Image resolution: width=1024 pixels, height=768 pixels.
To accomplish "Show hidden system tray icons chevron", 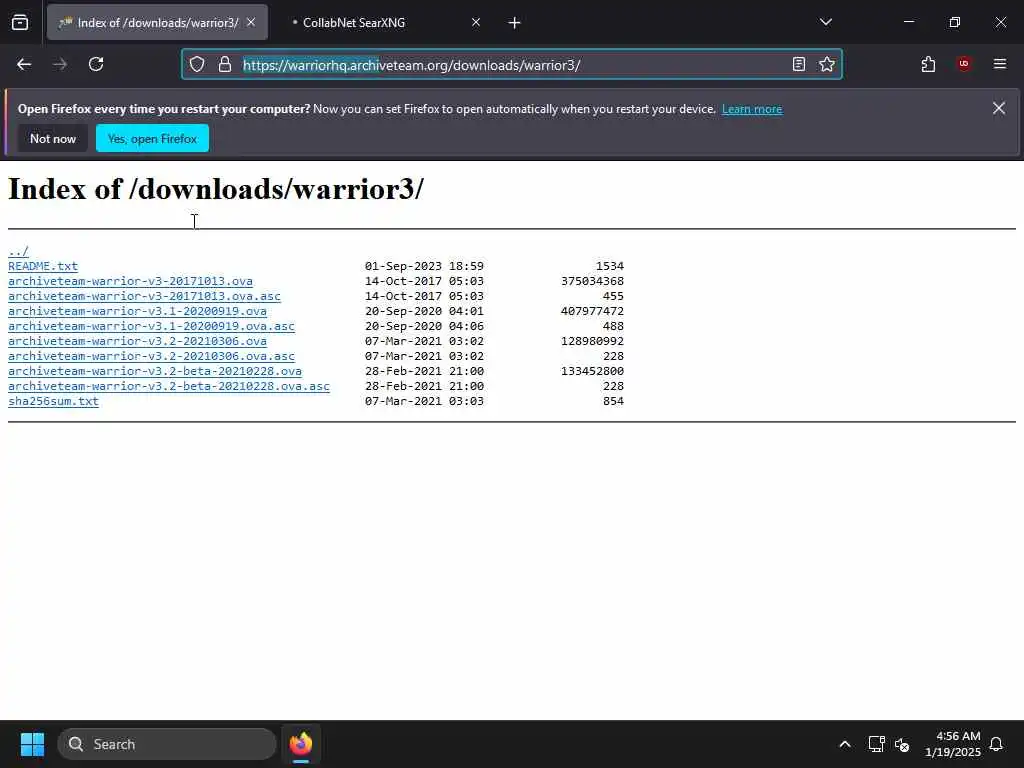I will [x=844, y=744].
